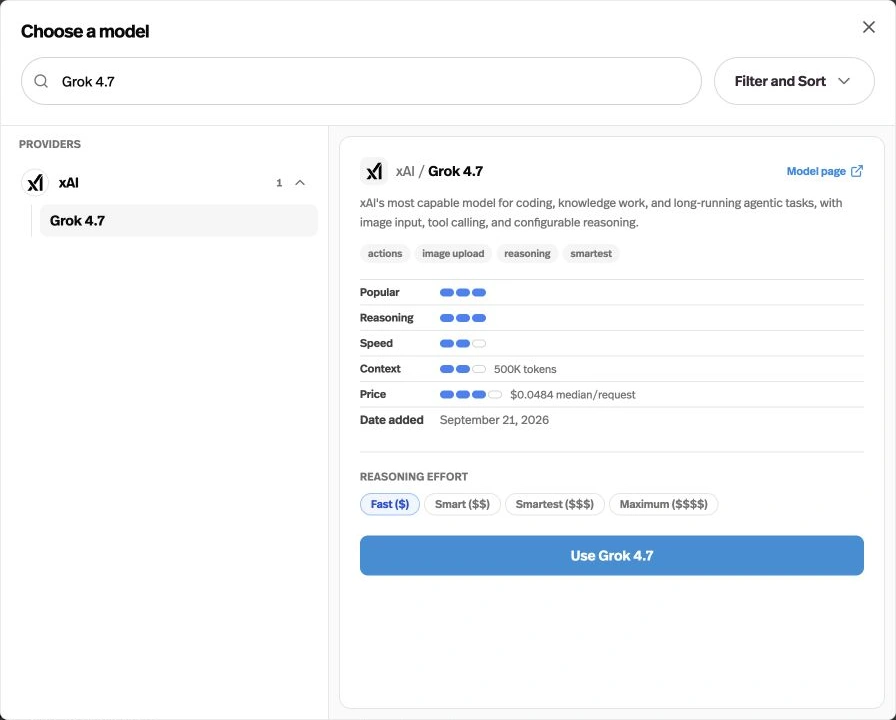
Task: Select Maximum ($$$$) reasoning effort
Action: click(663, 504)
